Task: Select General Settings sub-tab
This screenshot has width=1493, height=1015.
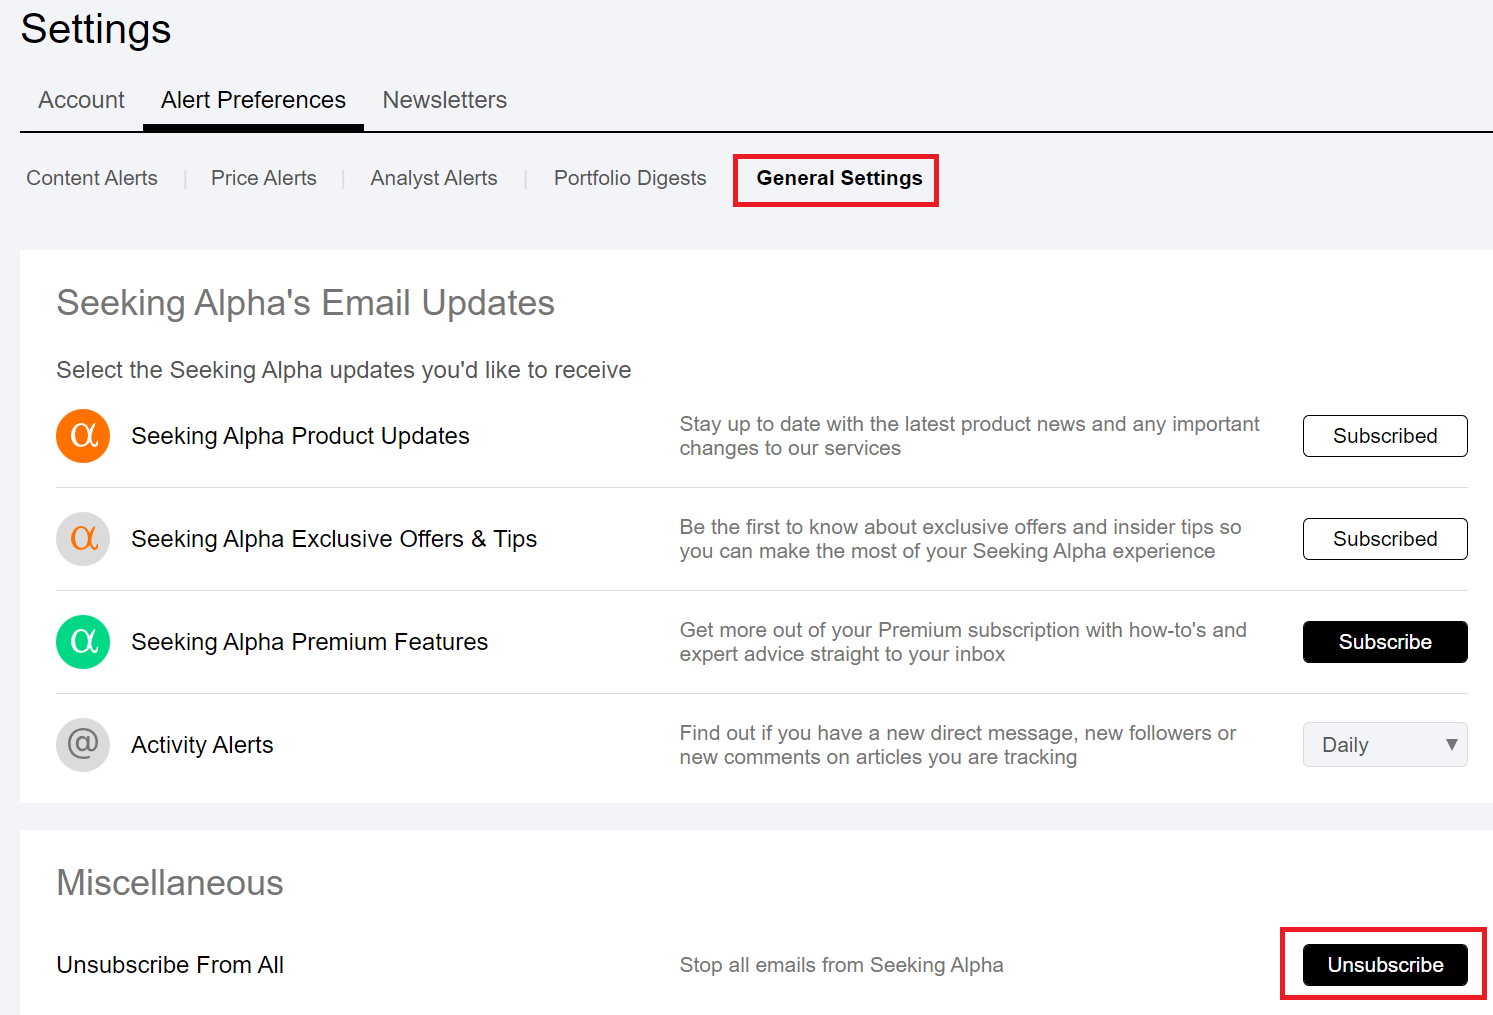Action: 839,178
